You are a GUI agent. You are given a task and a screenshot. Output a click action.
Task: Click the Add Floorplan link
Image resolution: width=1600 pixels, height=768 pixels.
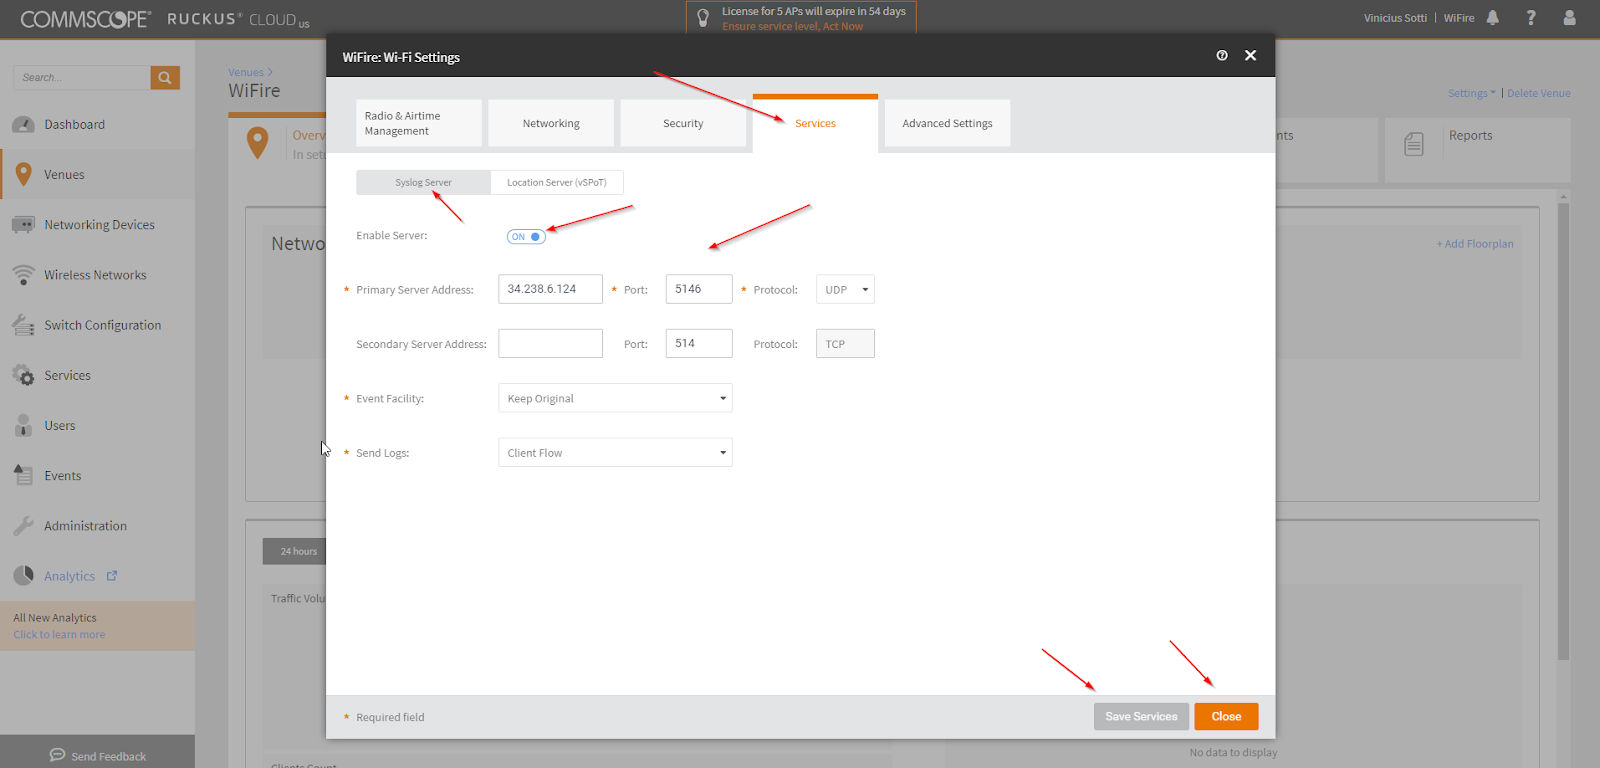pos(1475,244)
